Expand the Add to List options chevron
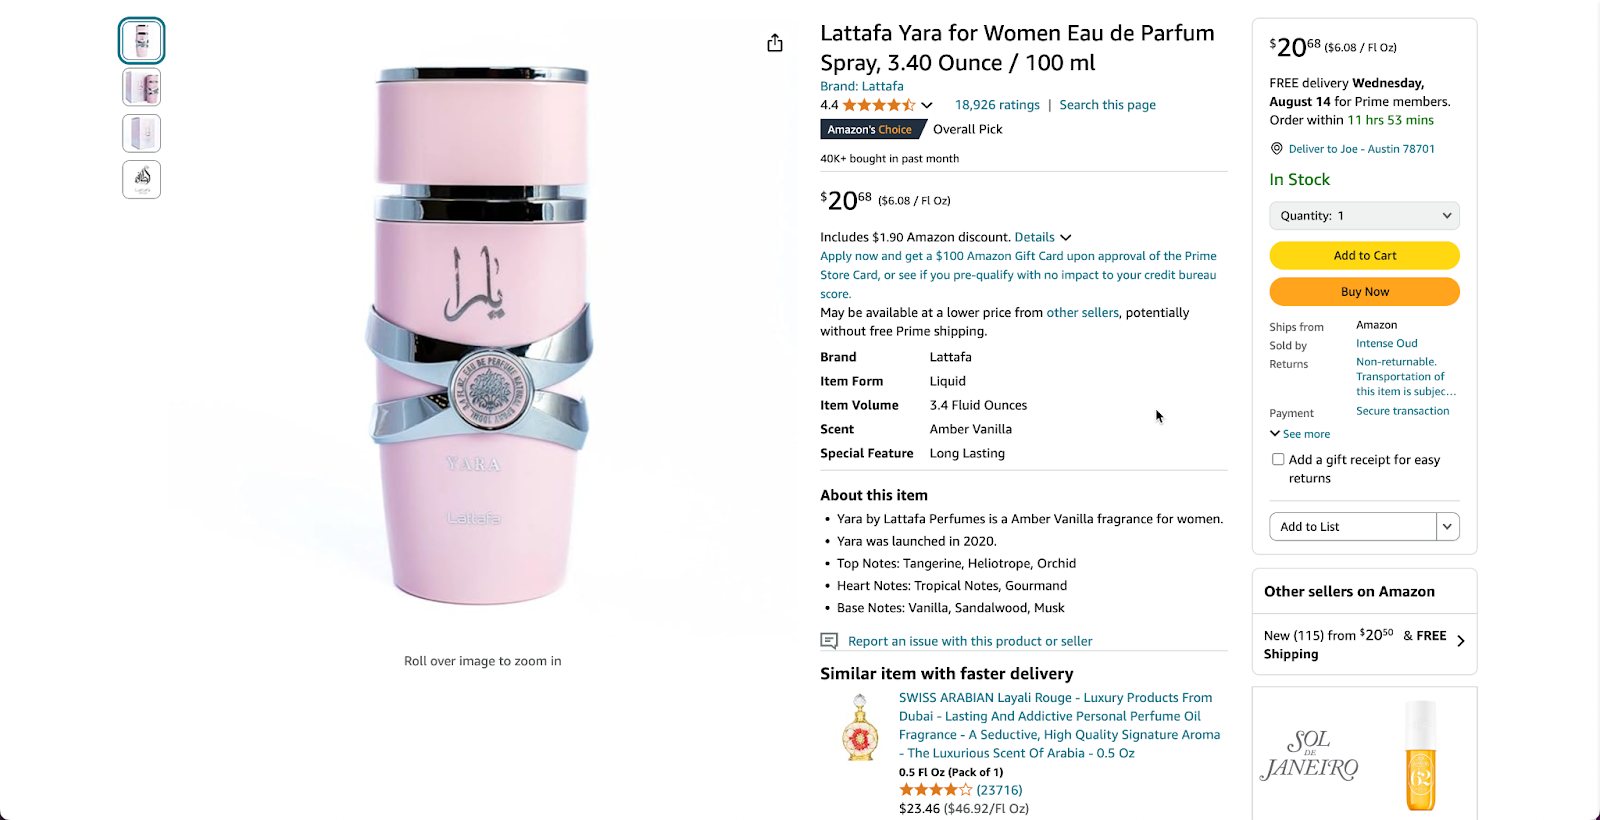 click(x=1446, y=526)
